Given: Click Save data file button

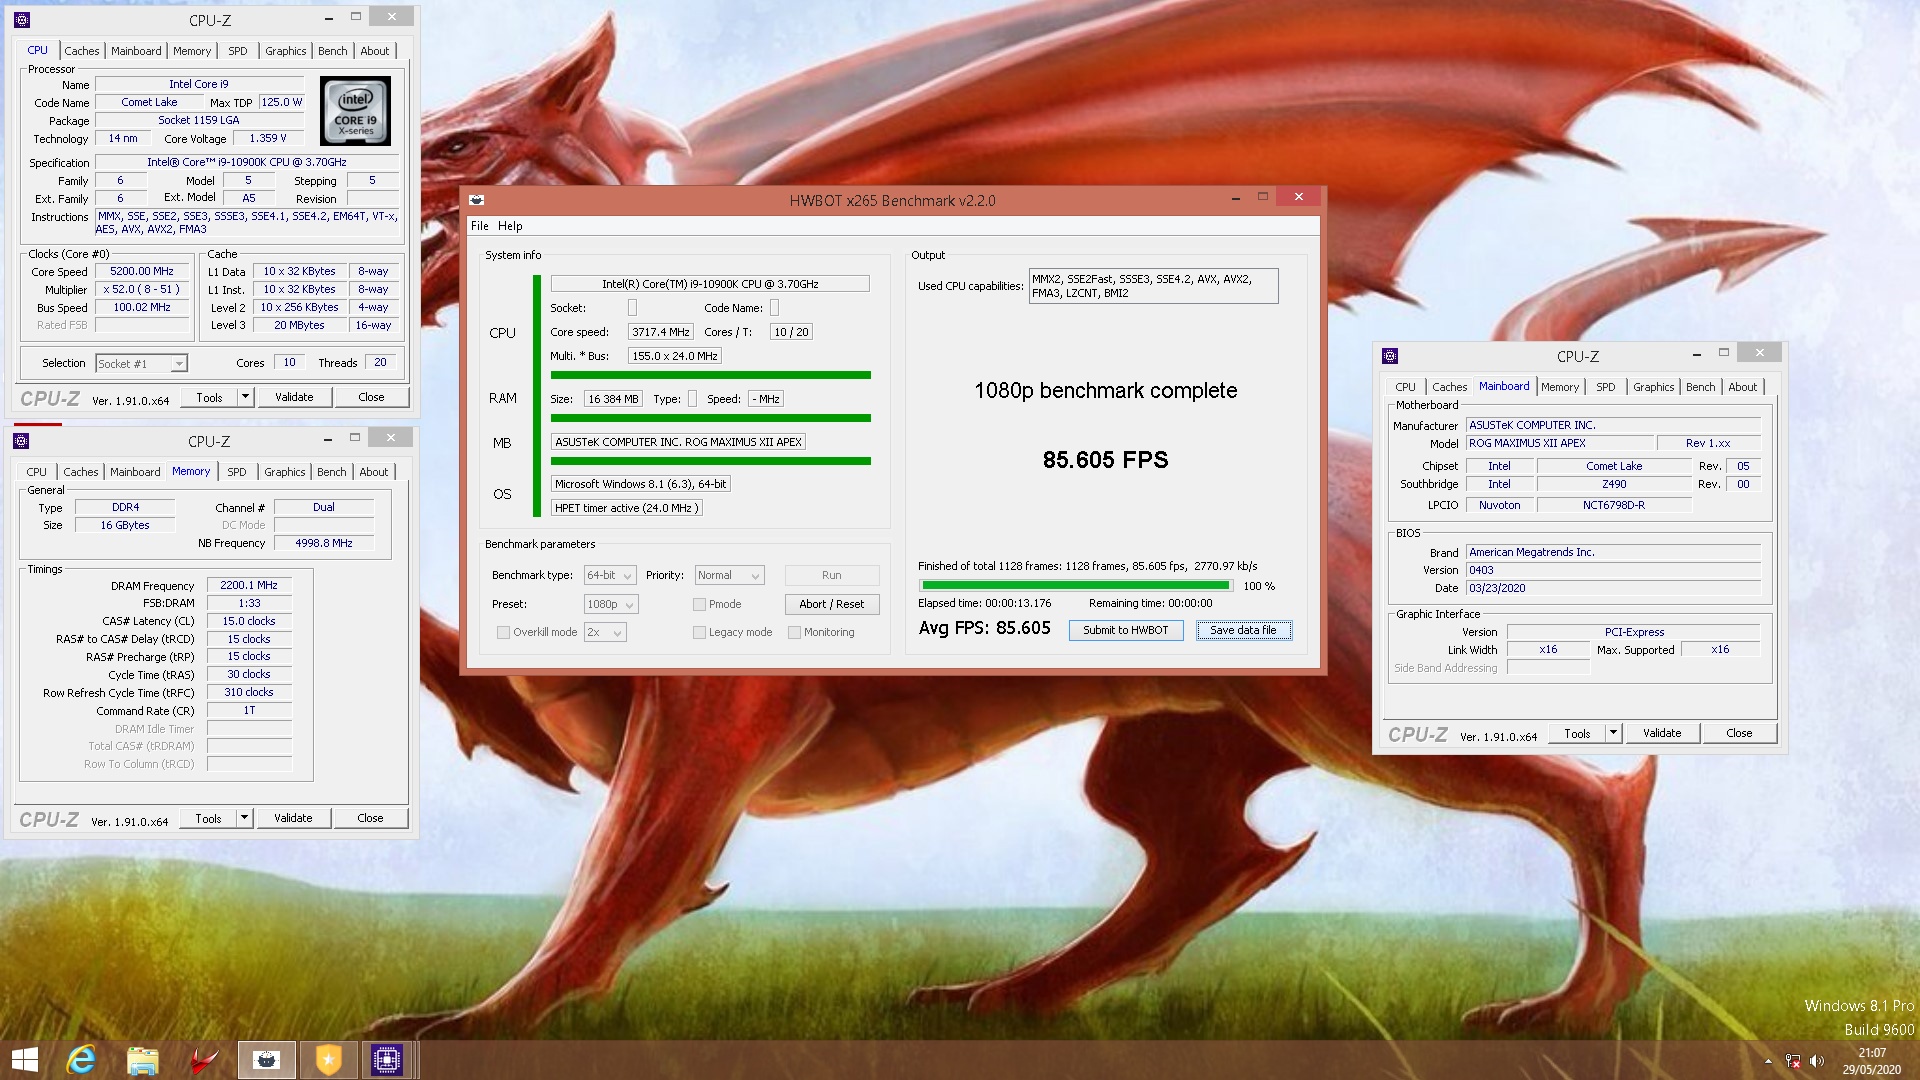Looking at the screenshot, I should [x=1243, y=630].
